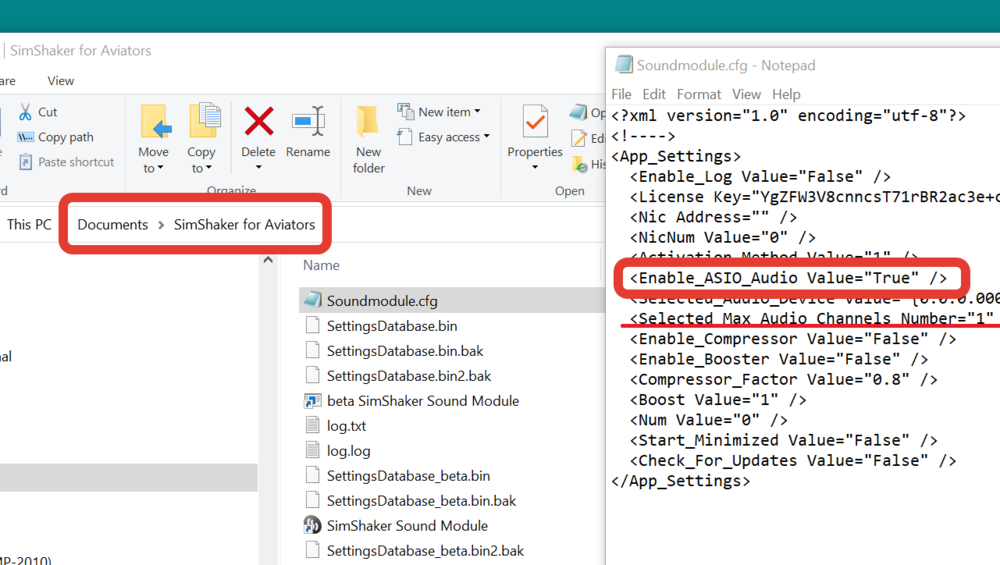
Task: Select the SettingsDatabase.bin.bak file
Action: click(x=405, y=351)
